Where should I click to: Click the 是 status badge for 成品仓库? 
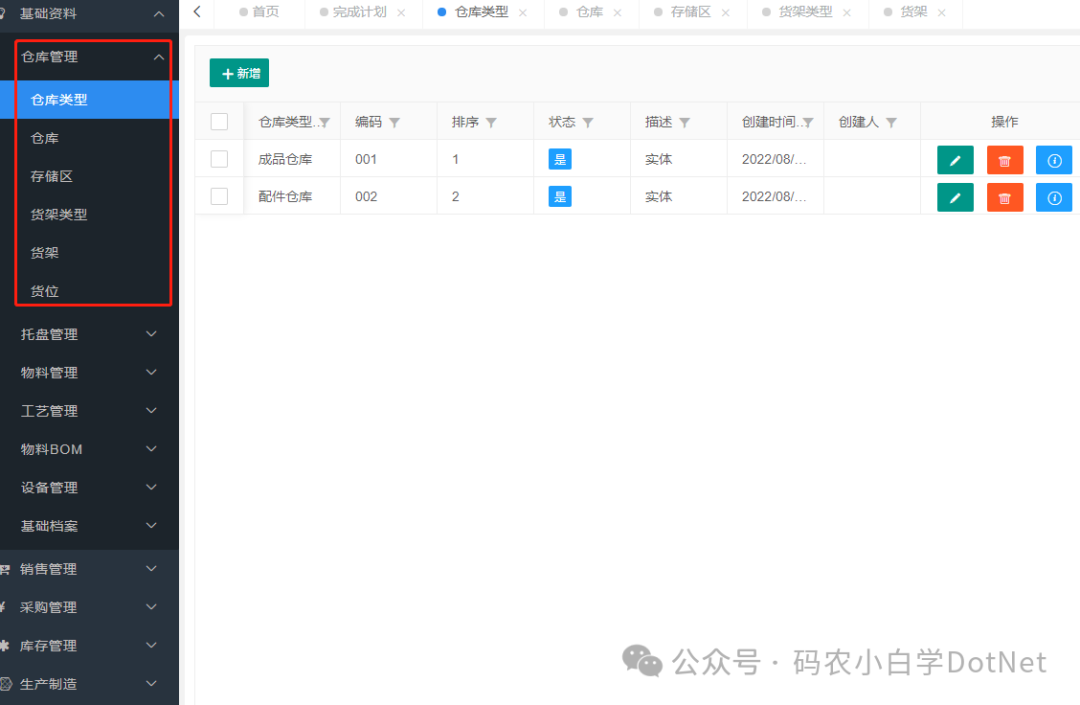[560, 159]
